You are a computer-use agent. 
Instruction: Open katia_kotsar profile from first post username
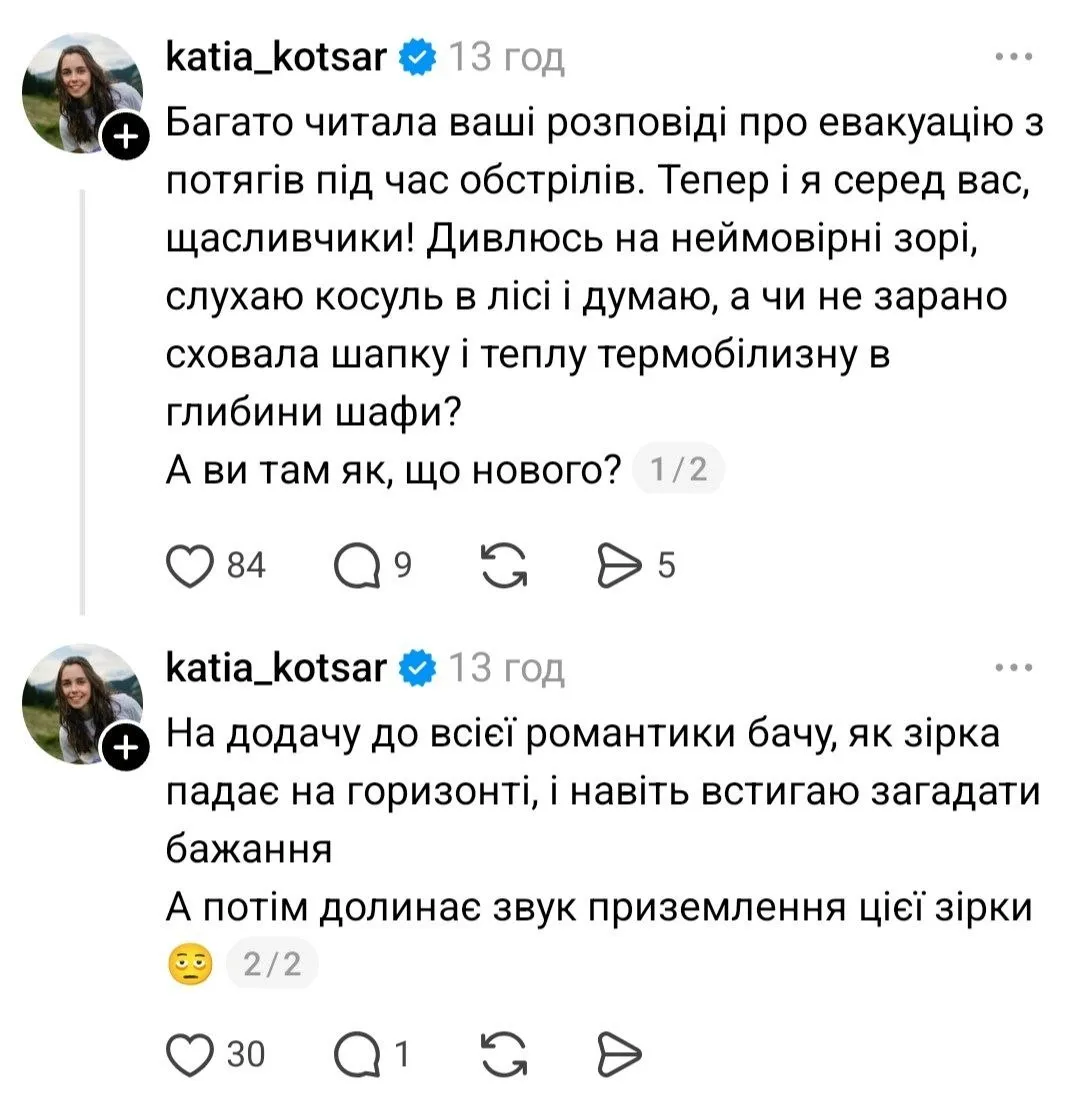click(x=276, y=57)
